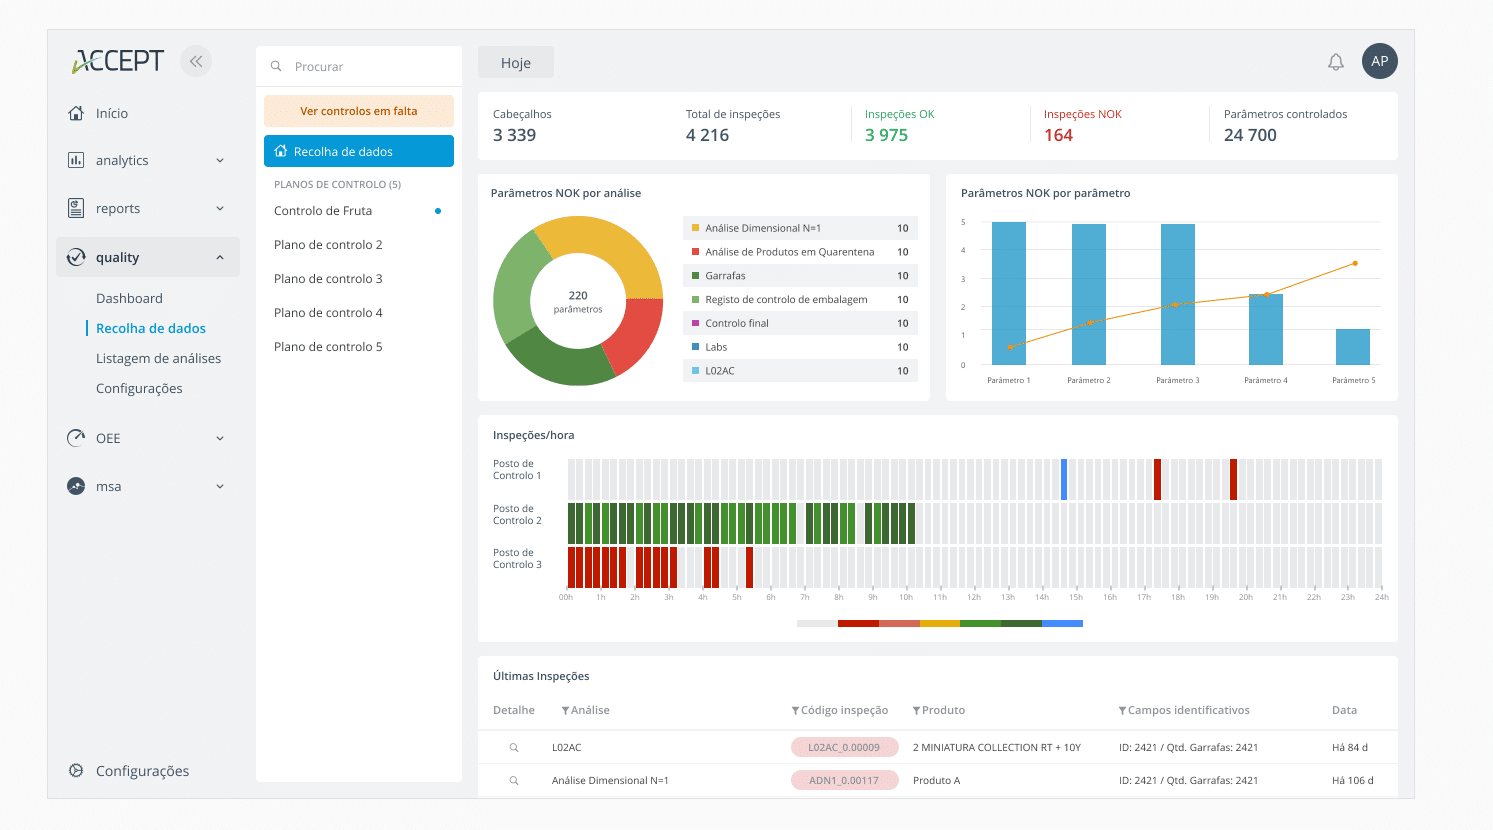Click magnifier detail icon for L02AC row
The width and height of the screenshot is (1493, 830).
point(514,748)
